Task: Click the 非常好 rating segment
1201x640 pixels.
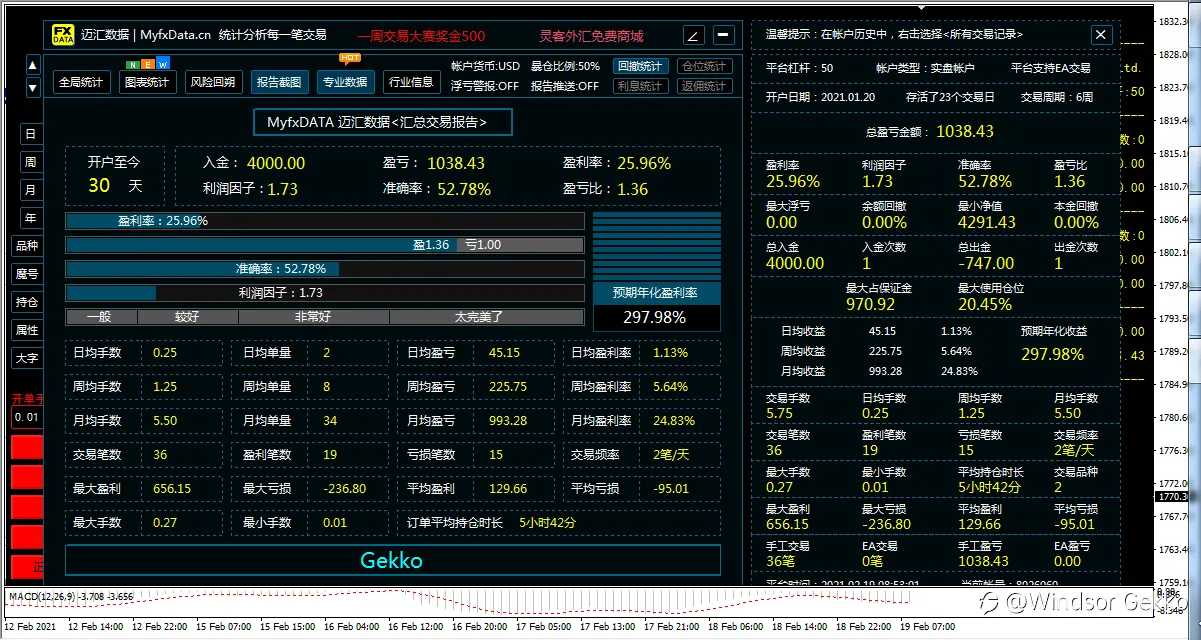Action: pyautogui.click(x=314, y=317)
